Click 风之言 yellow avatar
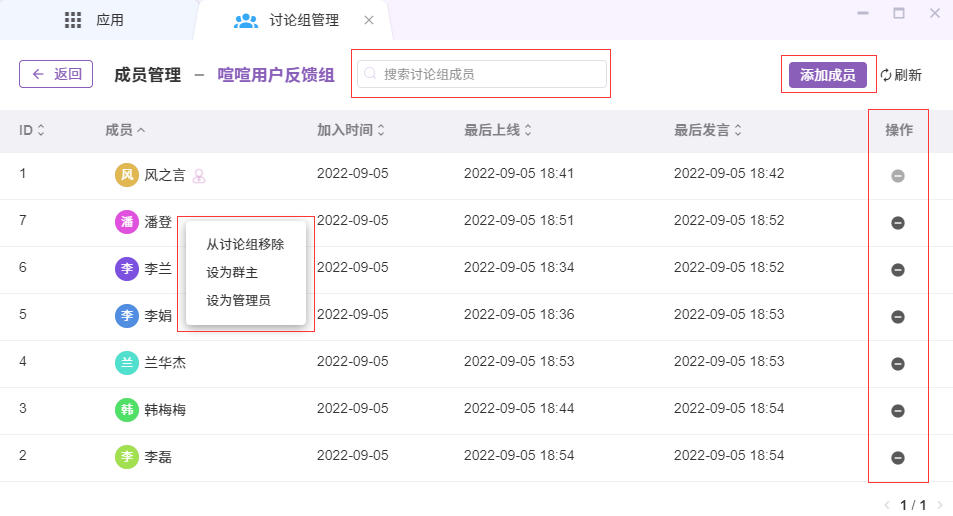 (126, 175)
